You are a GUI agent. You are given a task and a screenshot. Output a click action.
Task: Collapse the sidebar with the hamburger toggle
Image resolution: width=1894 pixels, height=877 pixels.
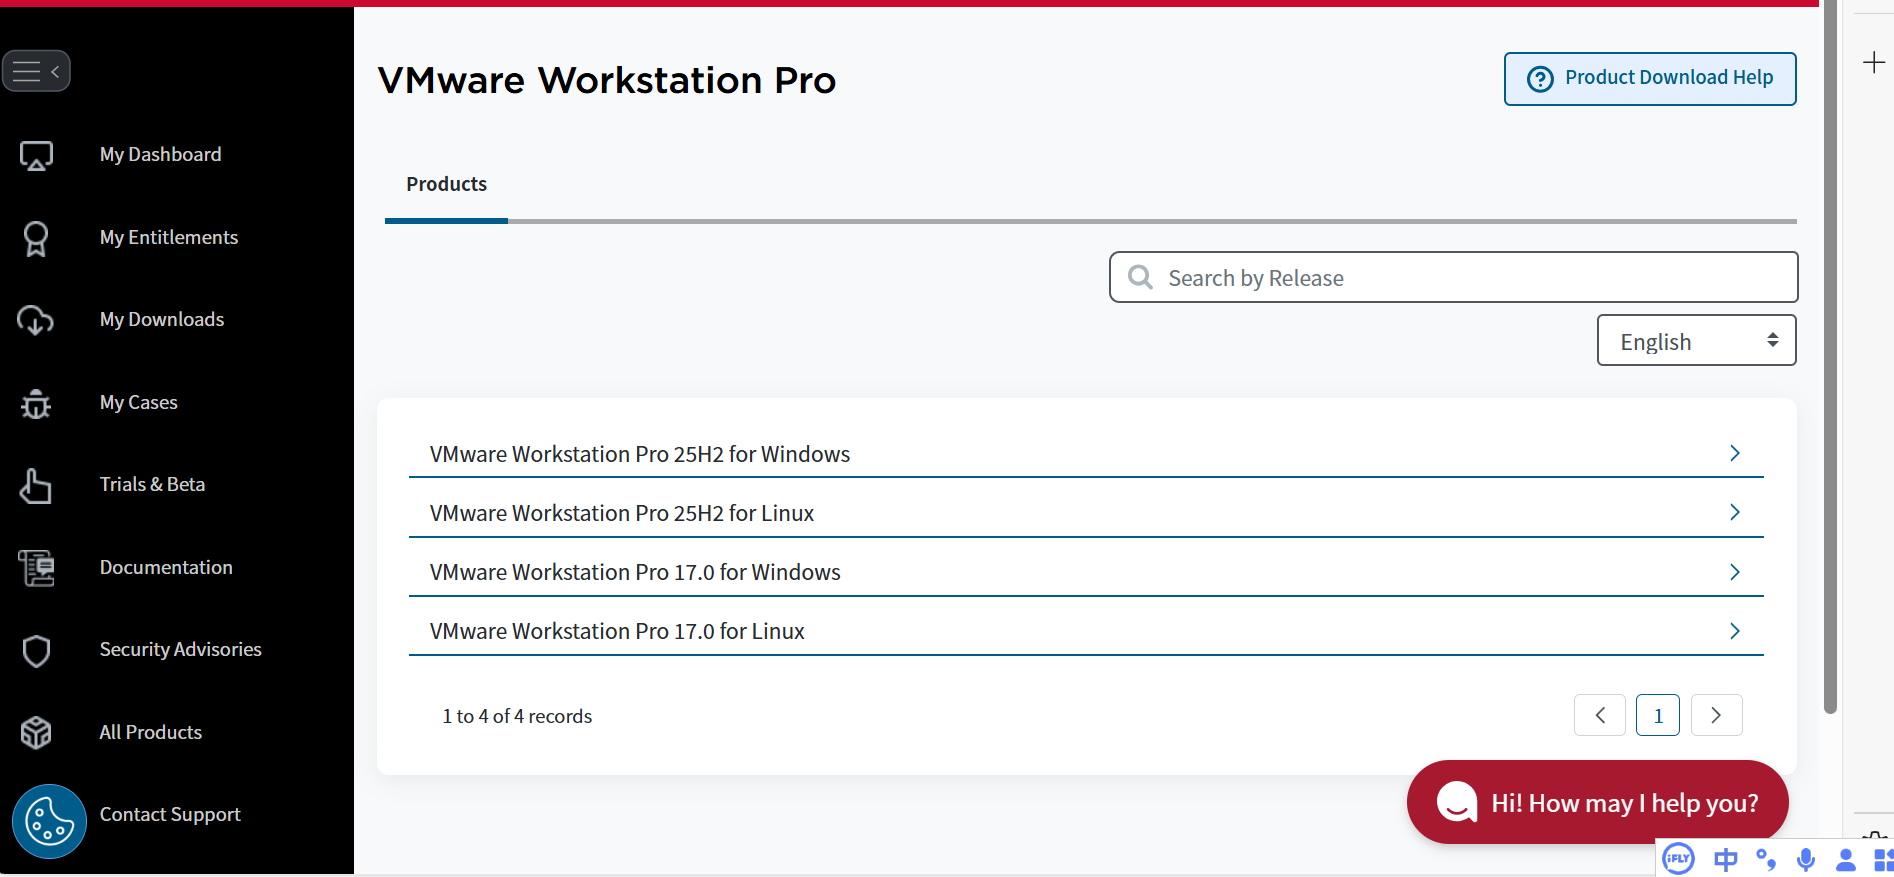[36, 71]
